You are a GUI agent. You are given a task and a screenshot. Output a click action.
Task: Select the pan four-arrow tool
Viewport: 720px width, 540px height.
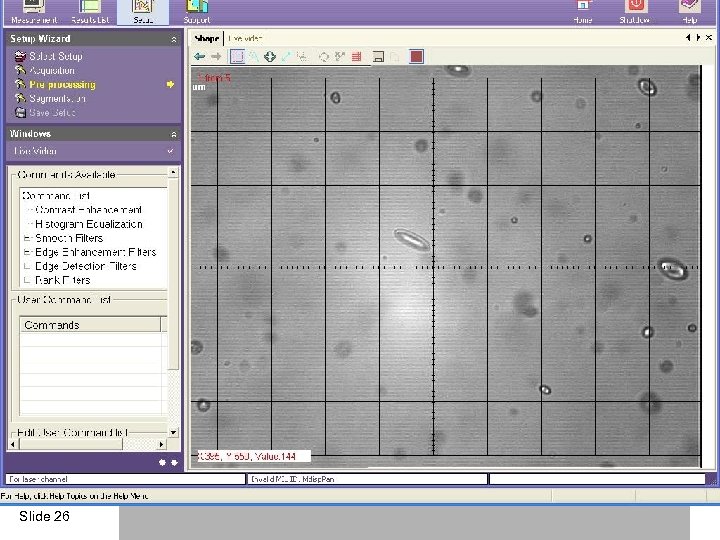[x=270, y=56]
